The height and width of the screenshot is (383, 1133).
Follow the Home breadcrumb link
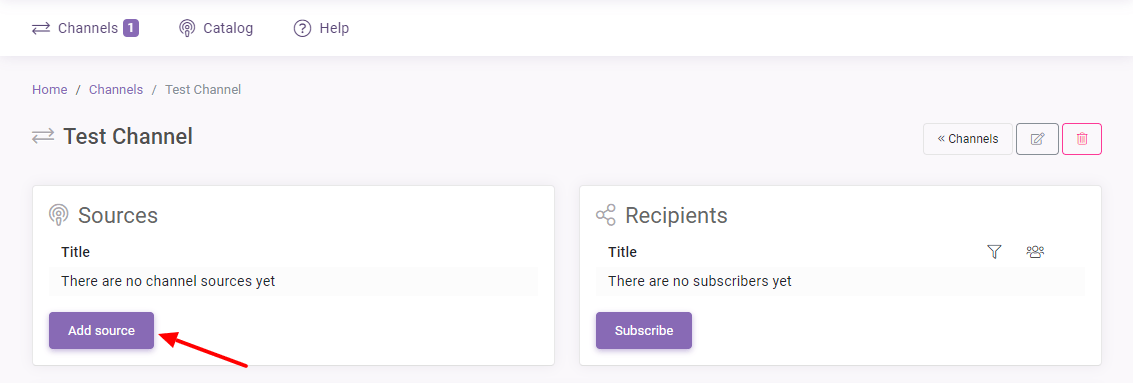(50, 90)
